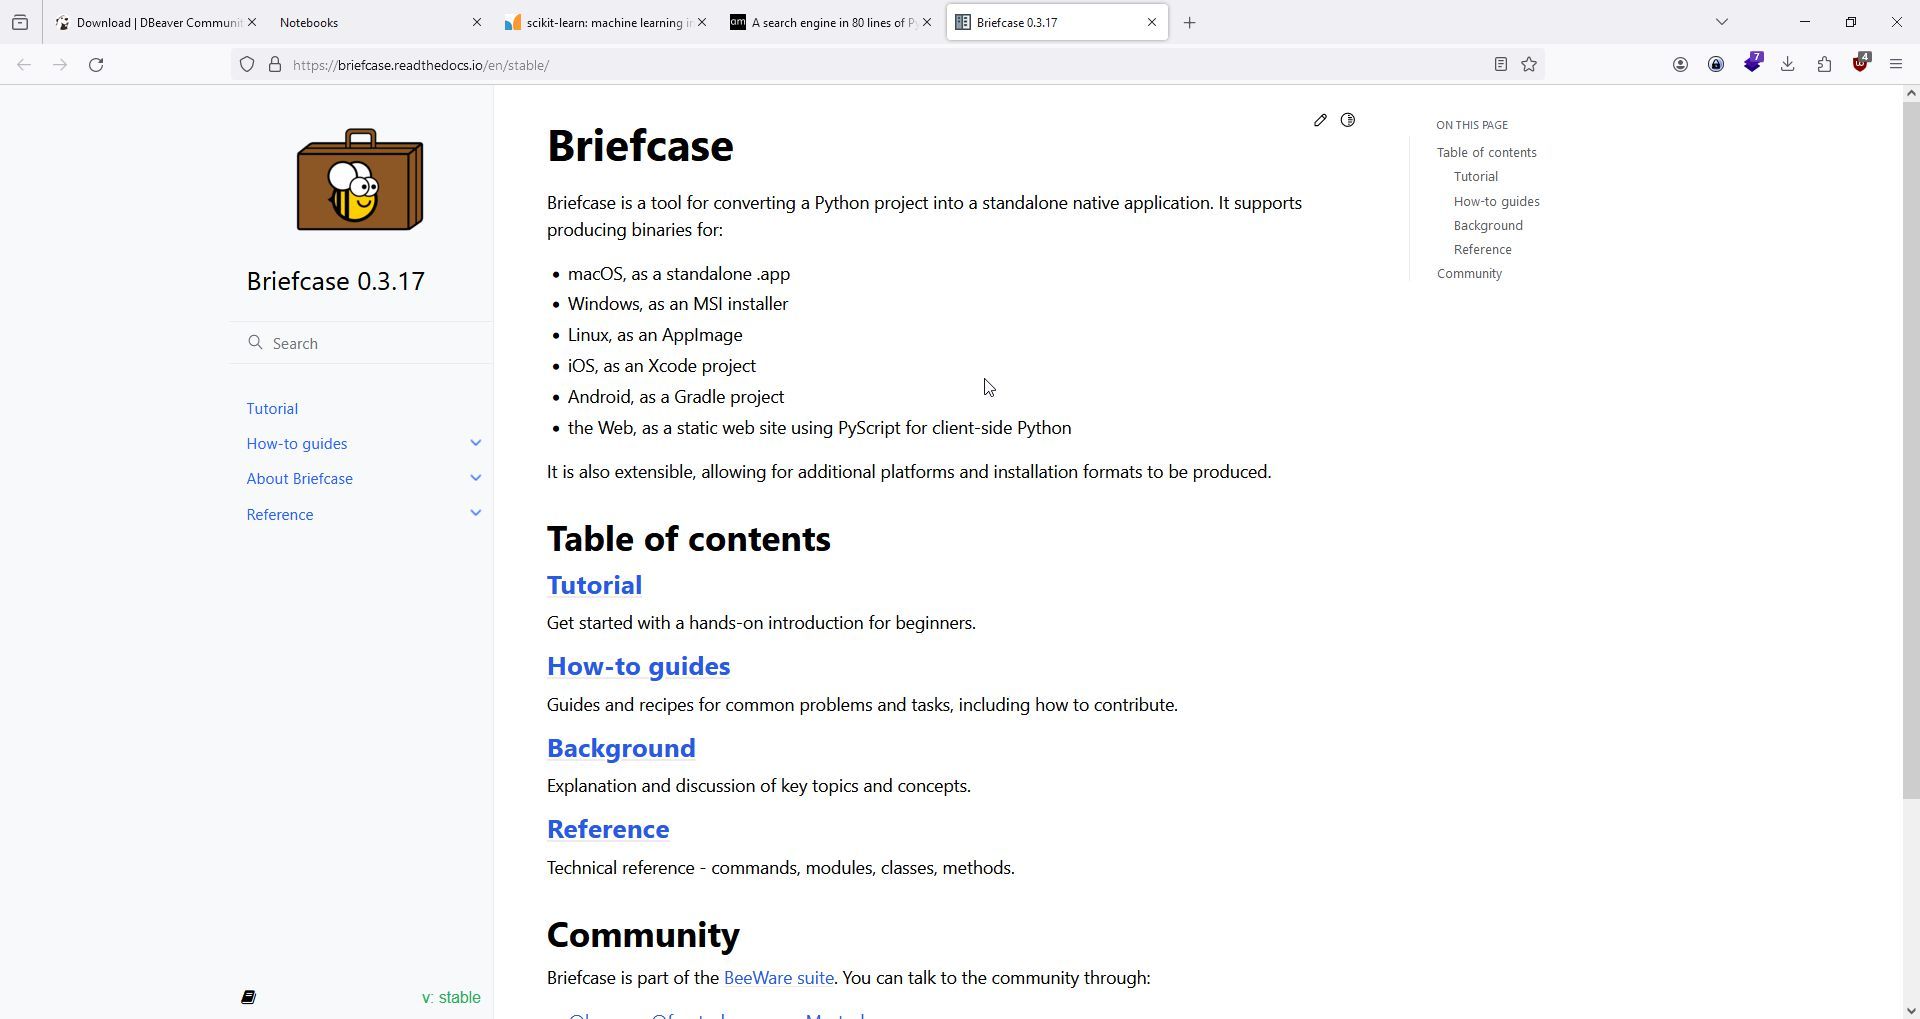Open new tab with plus button

pyautogui.click(x=1189, y=22)
